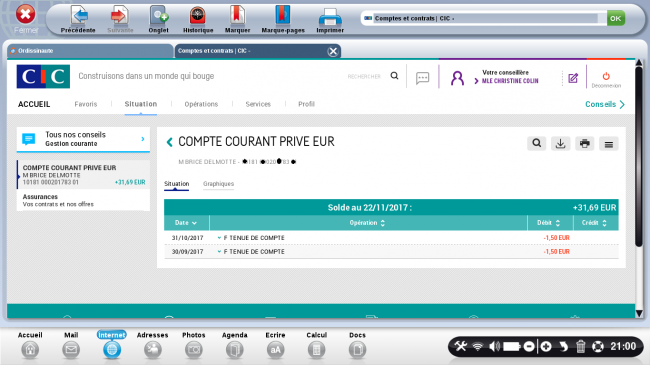650x365 pixels.
Task: Click the address bar showing Comptes et contrats
Action: pos(485,18)
